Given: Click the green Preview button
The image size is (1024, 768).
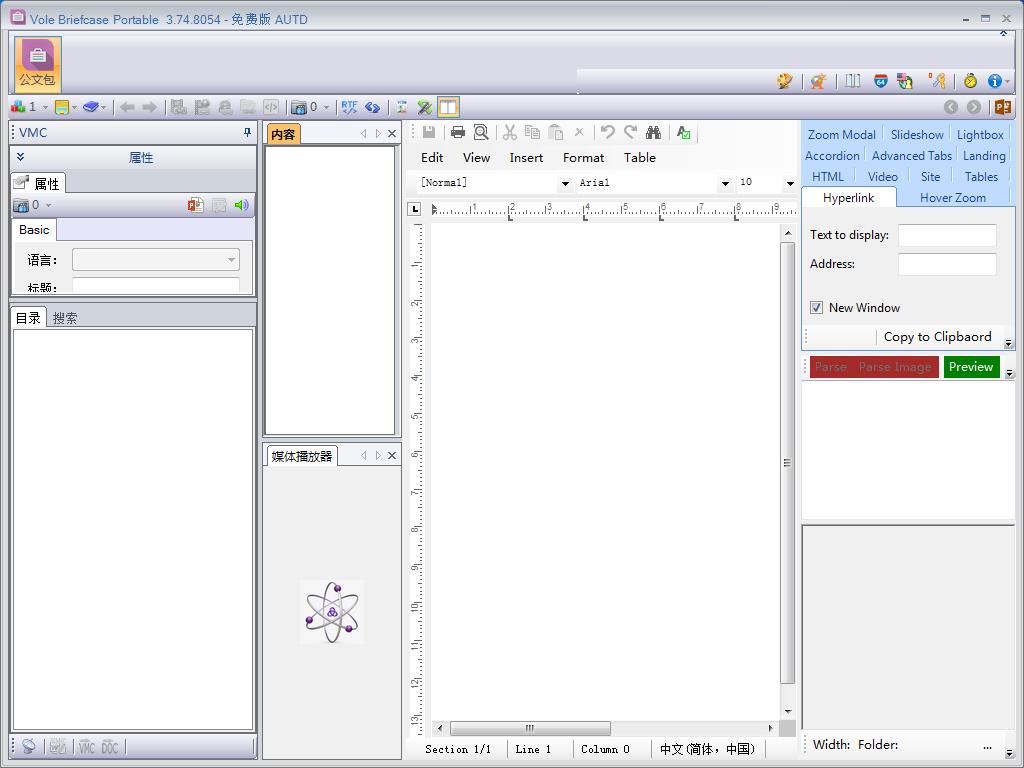Looking at the screenshot, I should (971, 367).
